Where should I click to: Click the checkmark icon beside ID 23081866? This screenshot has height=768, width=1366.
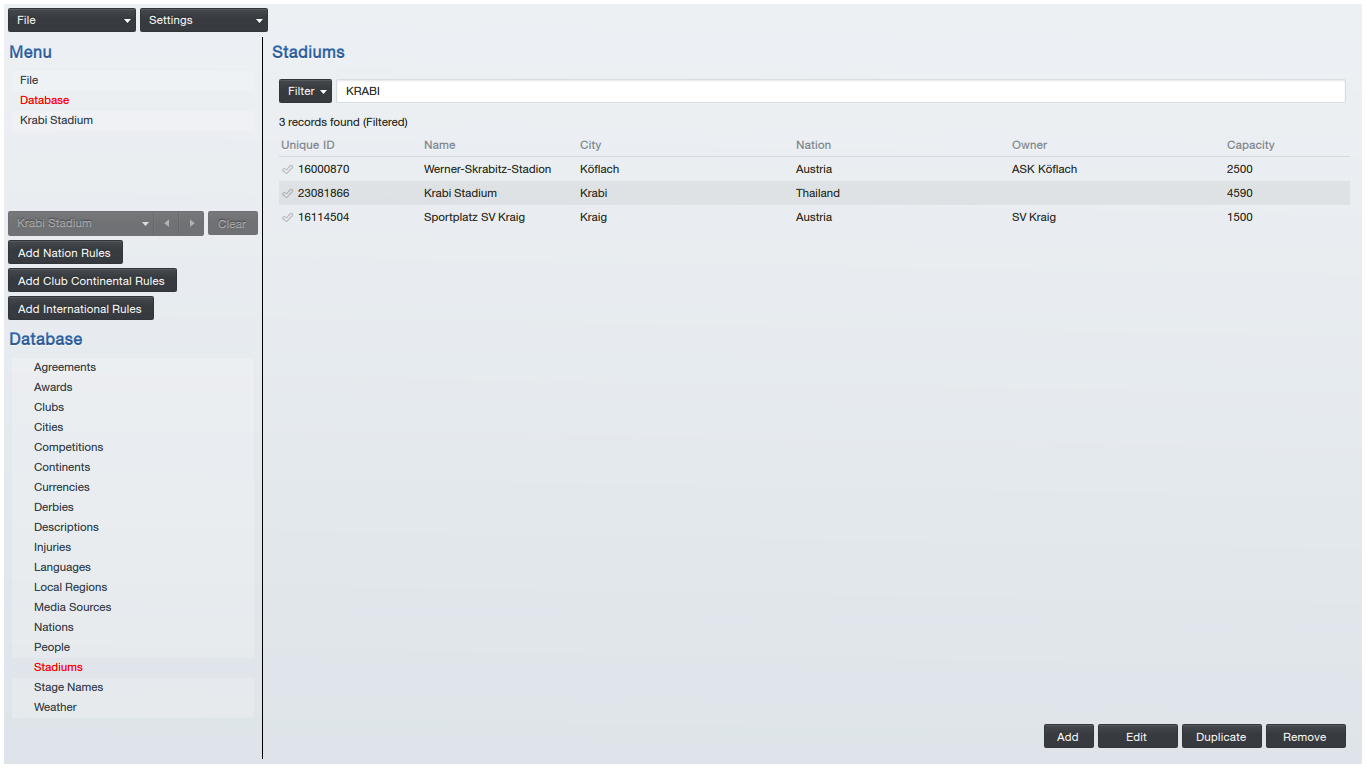[x=288, y=193]
